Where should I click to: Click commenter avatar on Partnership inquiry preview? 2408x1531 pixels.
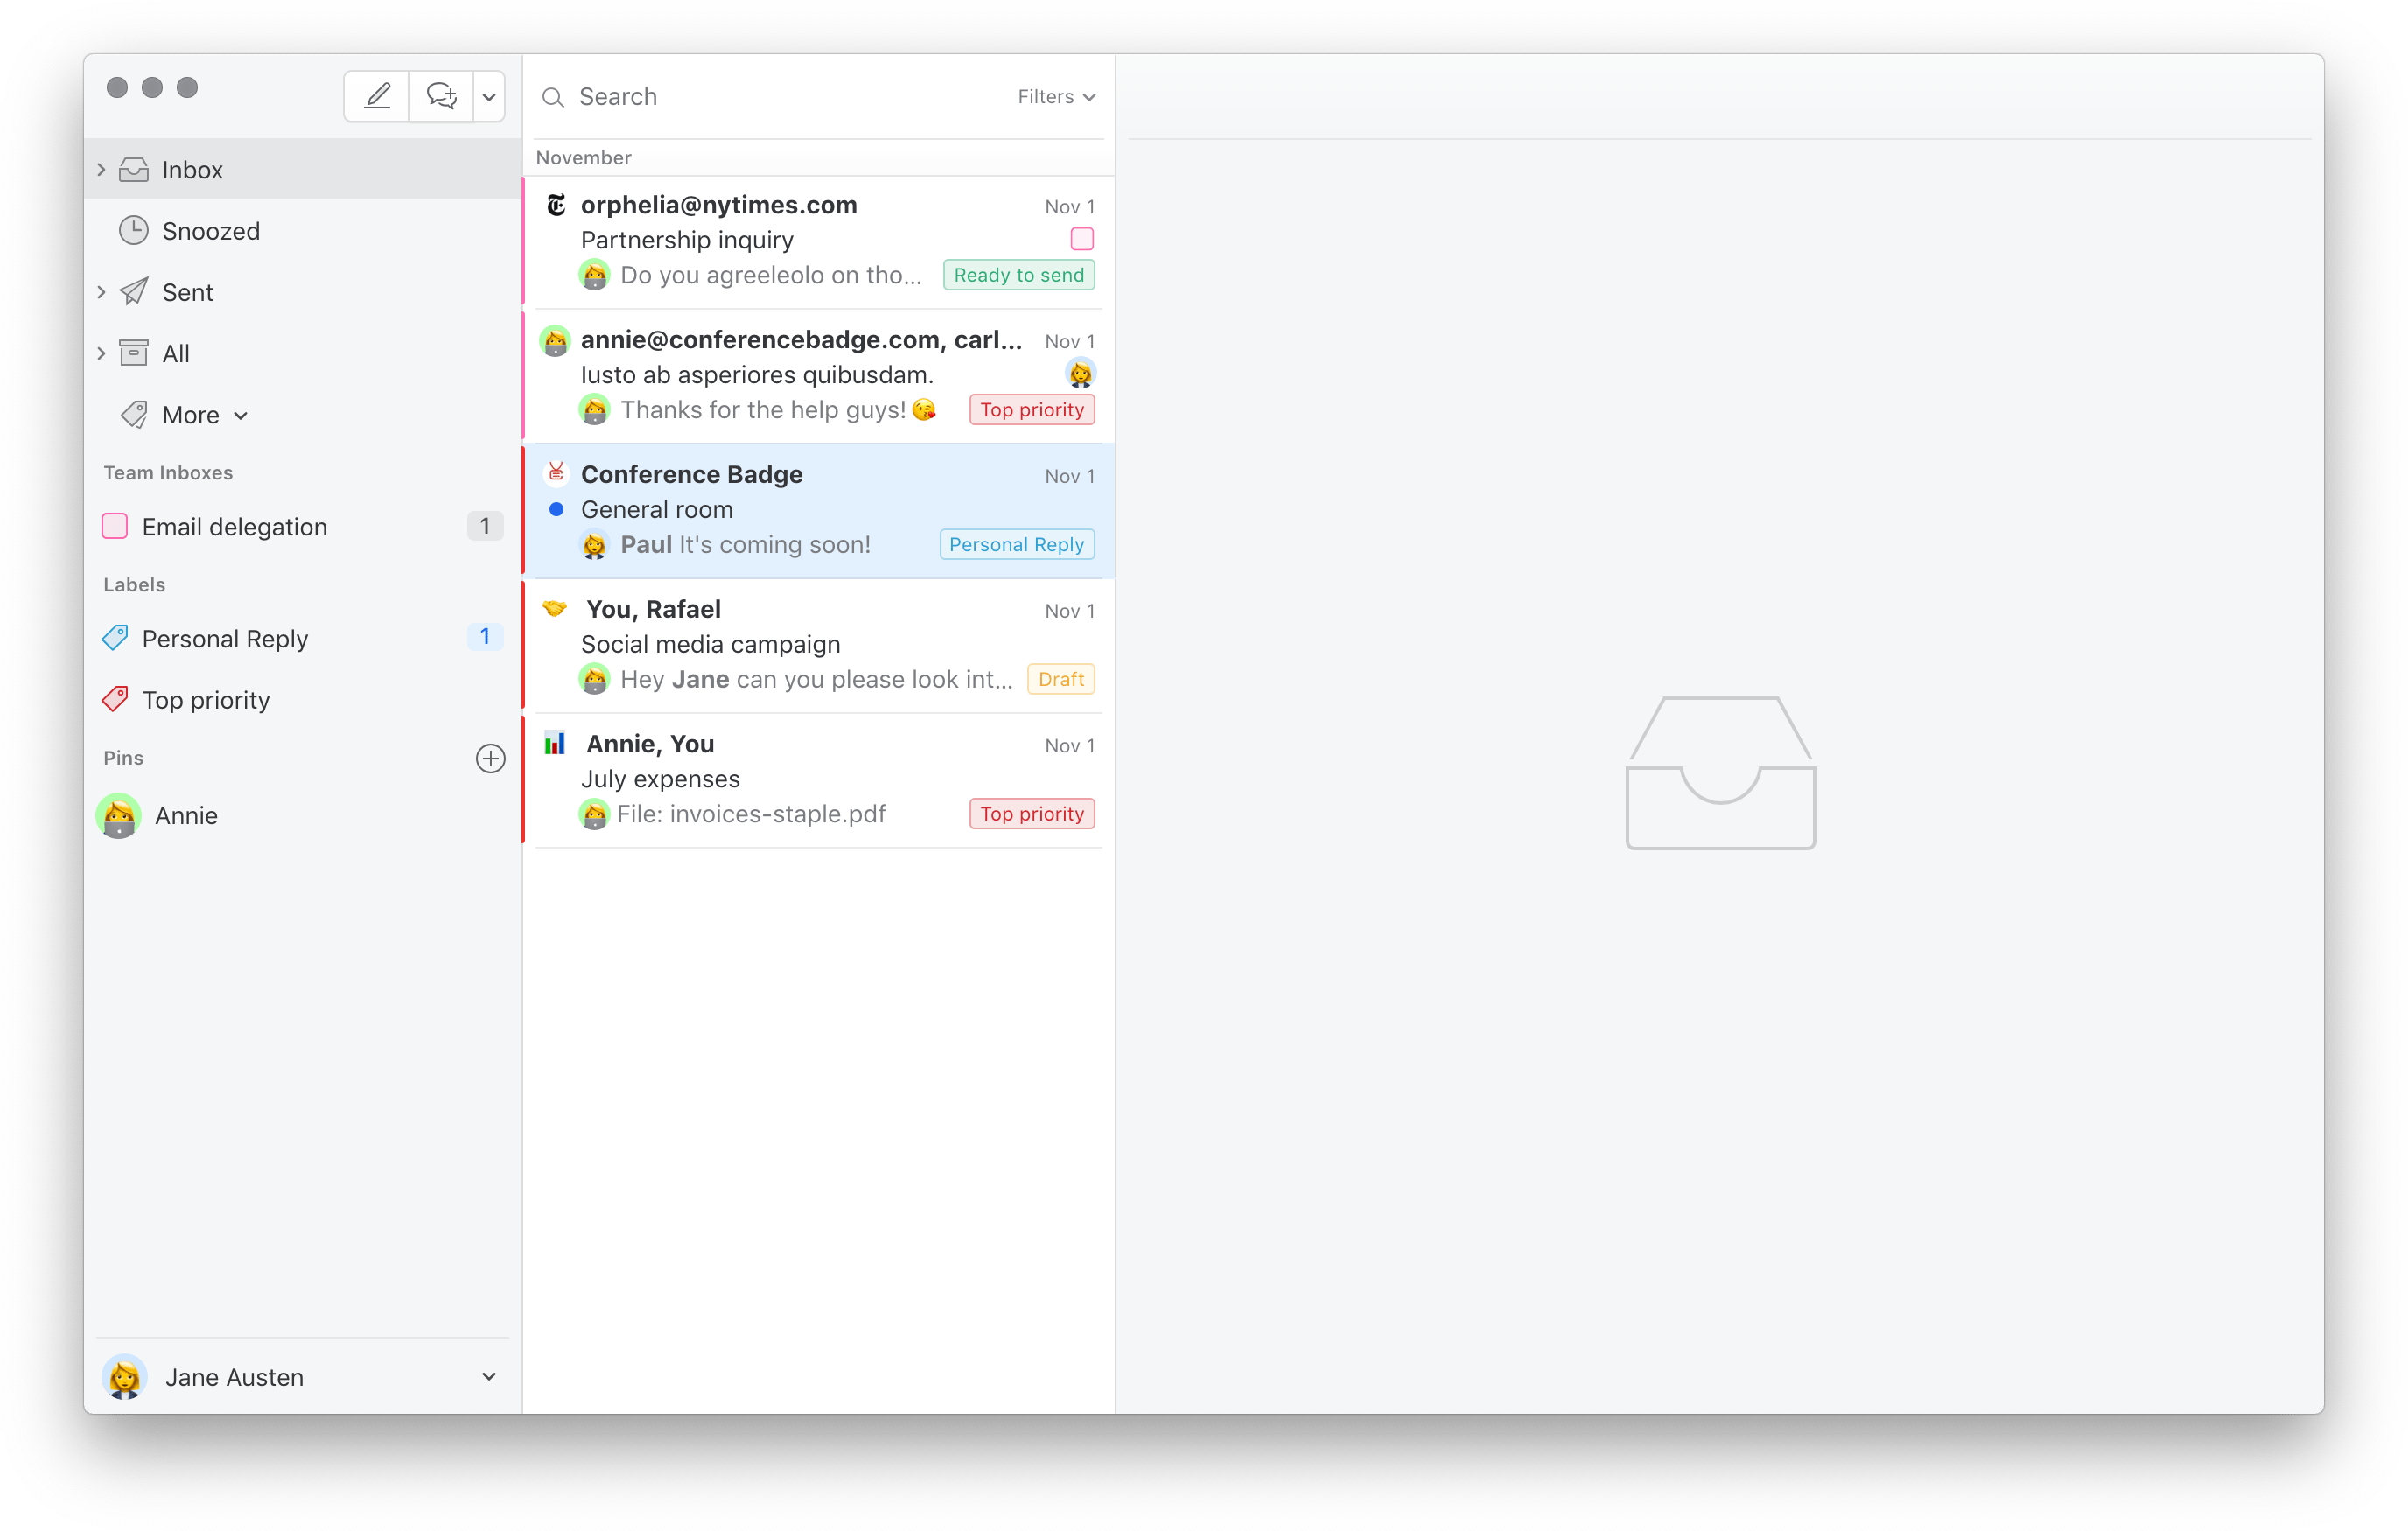[594, 275]
